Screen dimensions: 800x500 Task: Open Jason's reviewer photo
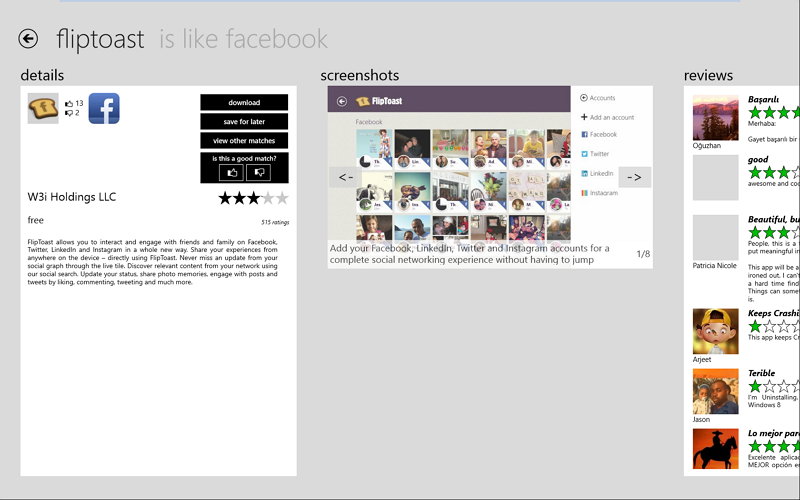(x=715, y=391)
